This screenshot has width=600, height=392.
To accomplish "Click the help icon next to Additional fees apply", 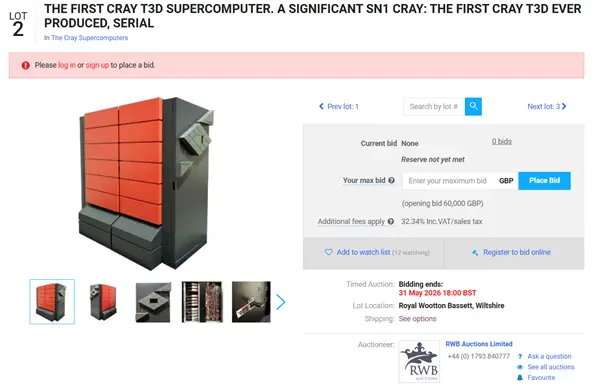I will (390, 221).
